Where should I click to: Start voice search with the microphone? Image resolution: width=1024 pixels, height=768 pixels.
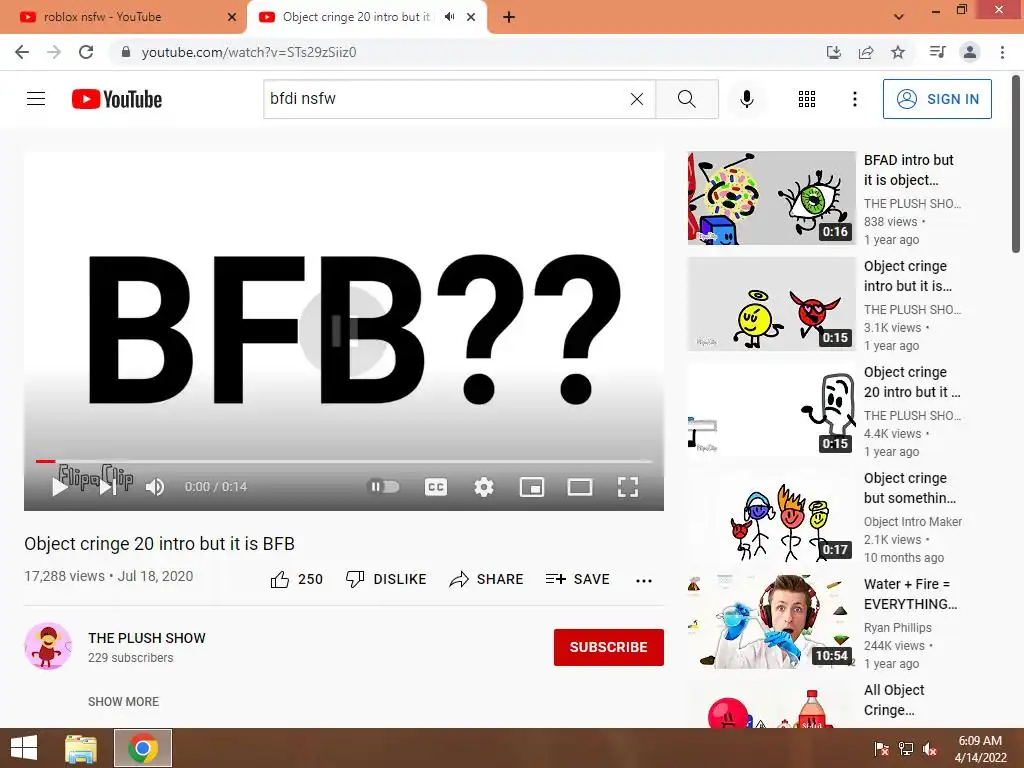(x=746, y=99)
